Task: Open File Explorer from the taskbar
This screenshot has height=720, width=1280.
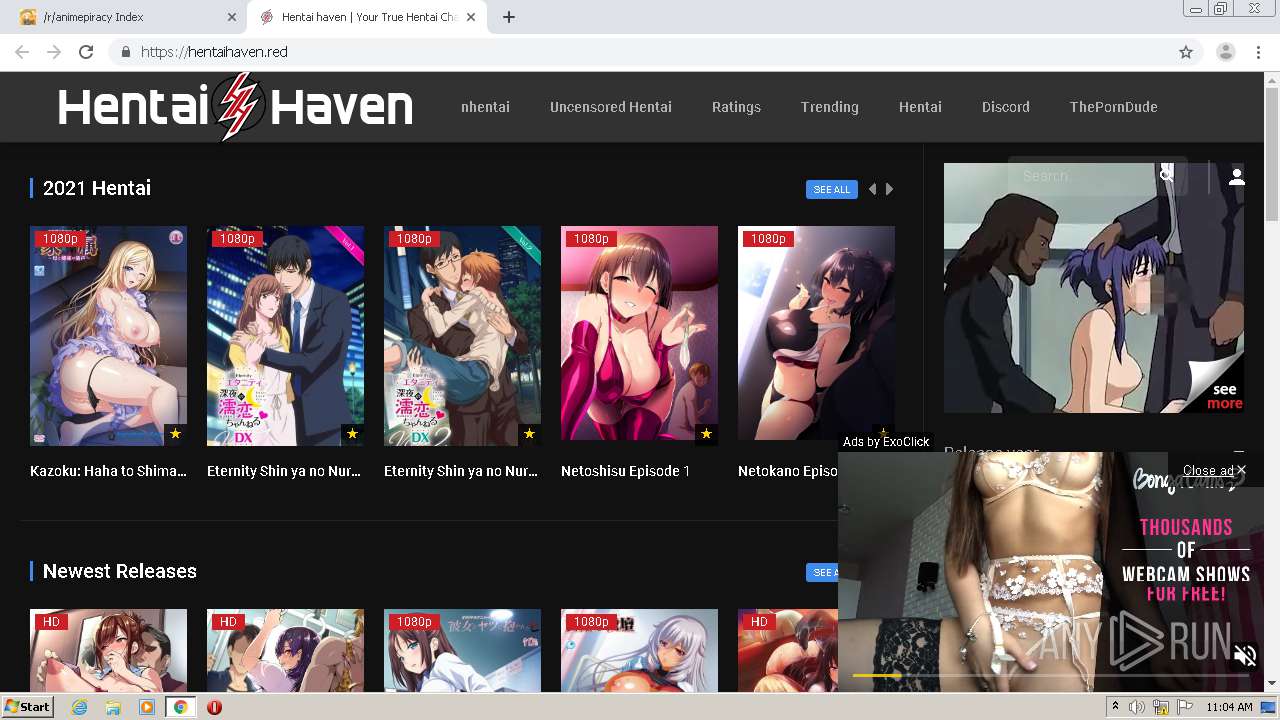Action: coord(113,707)
